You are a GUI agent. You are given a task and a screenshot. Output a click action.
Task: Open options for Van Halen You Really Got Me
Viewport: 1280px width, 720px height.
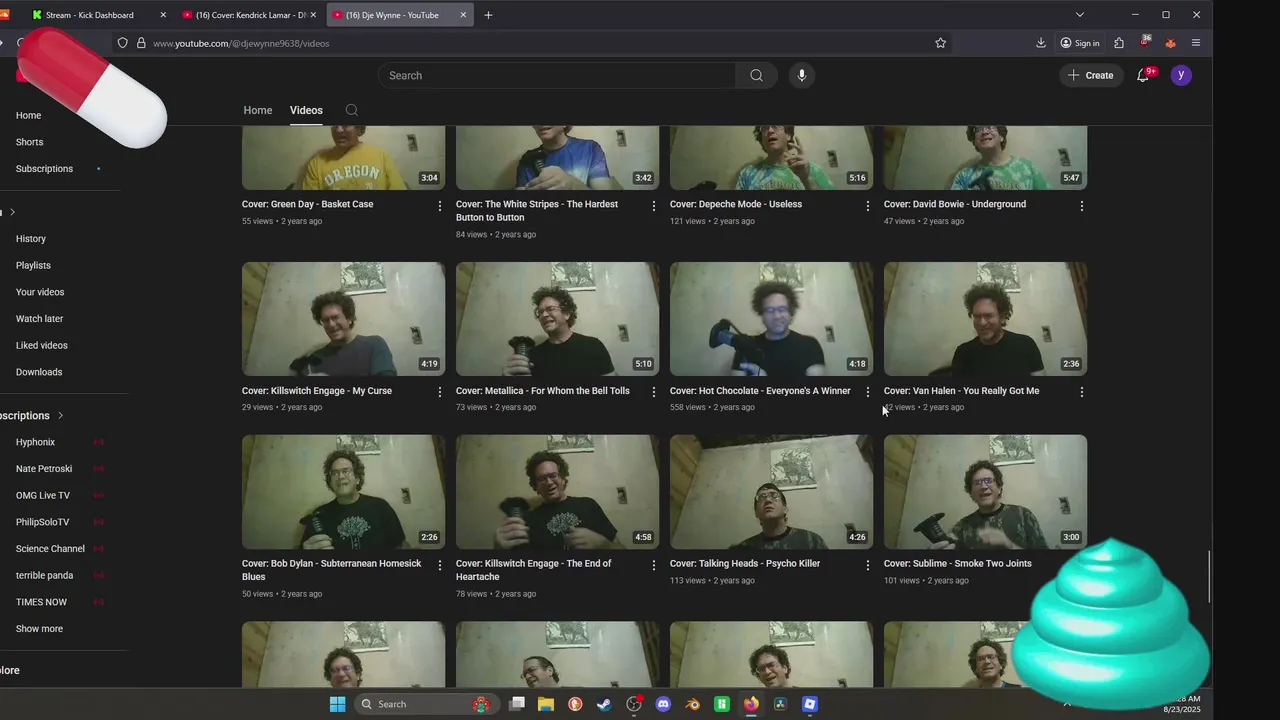(1081, 392)
